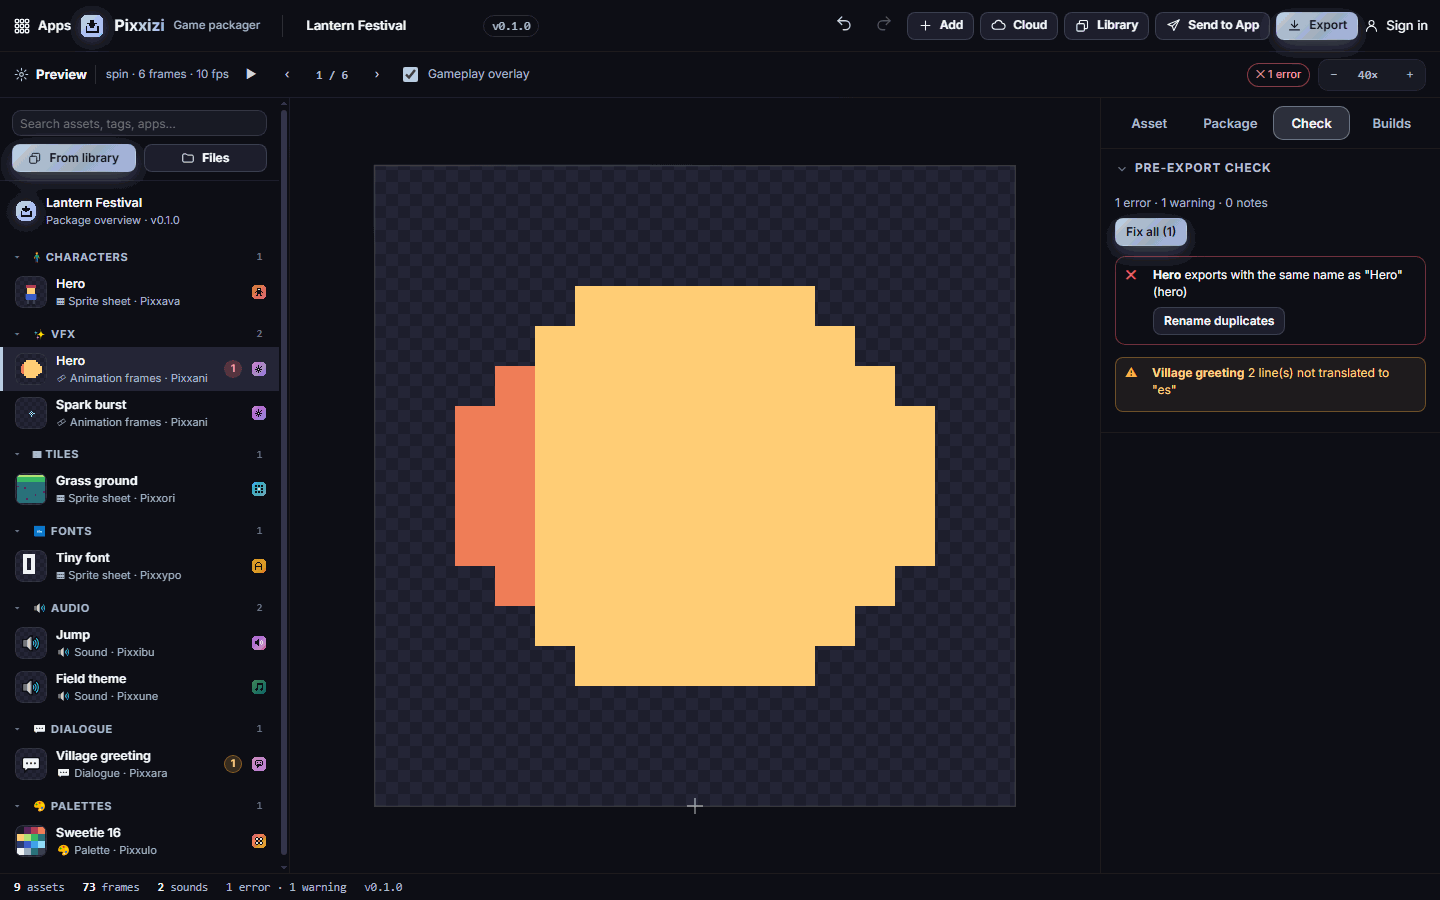Collapse the Pre-Export Check section

[x=1122, y=169]
